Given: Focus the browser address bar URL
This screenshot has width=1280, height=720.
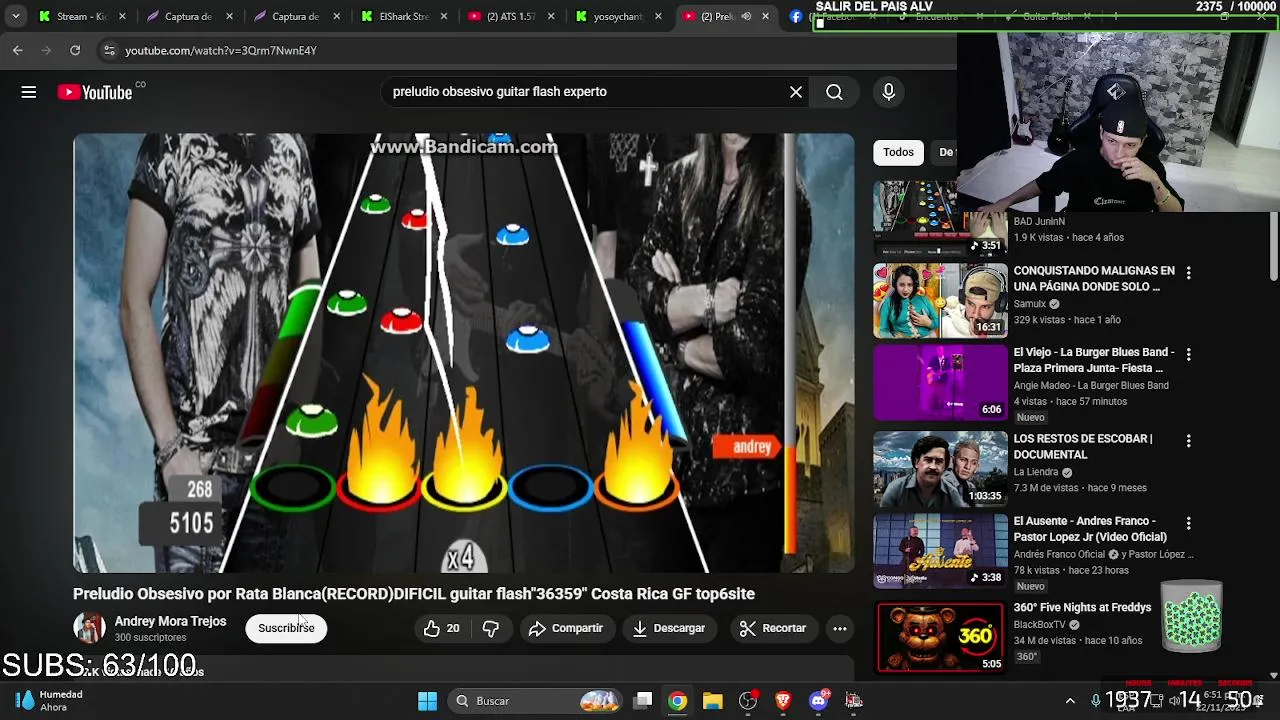Looking at the screenshot, I should tap(221, 50).
